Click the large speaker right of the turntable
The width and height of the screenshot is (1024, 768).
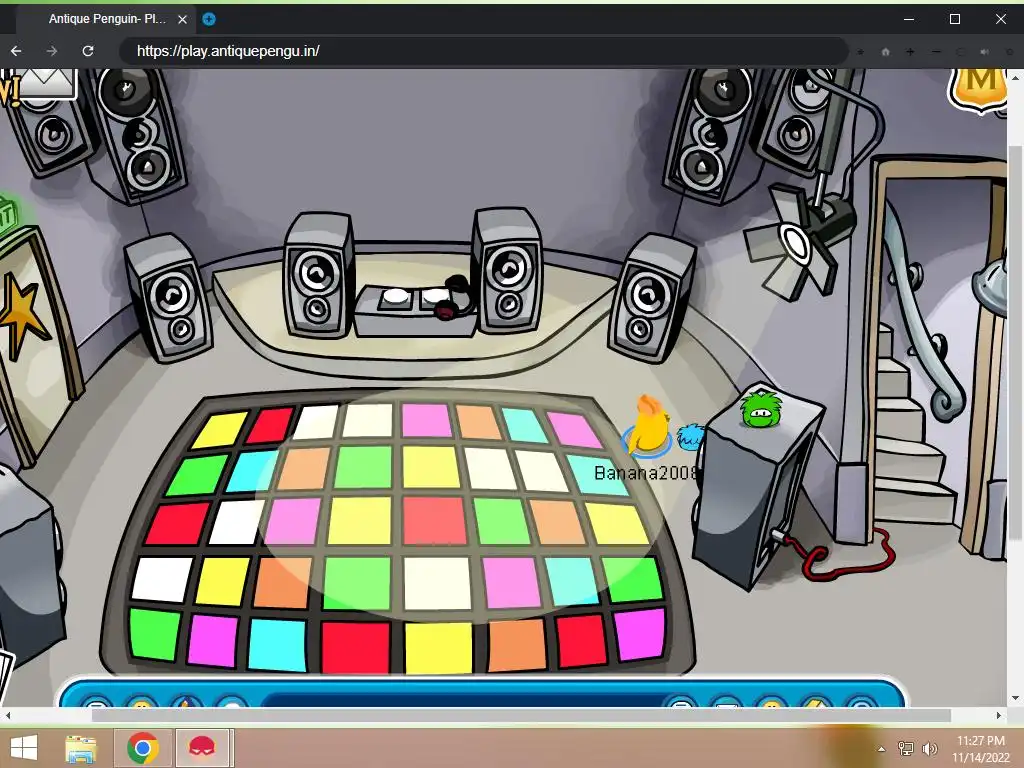(507, 270)
